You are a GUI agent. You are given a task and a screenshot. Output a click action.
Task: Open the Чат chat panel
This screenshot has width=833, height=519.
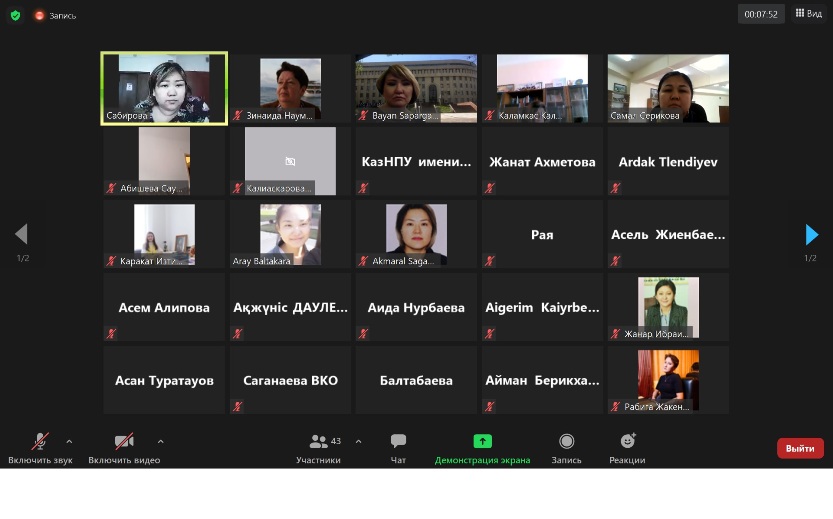click(398, 447)
